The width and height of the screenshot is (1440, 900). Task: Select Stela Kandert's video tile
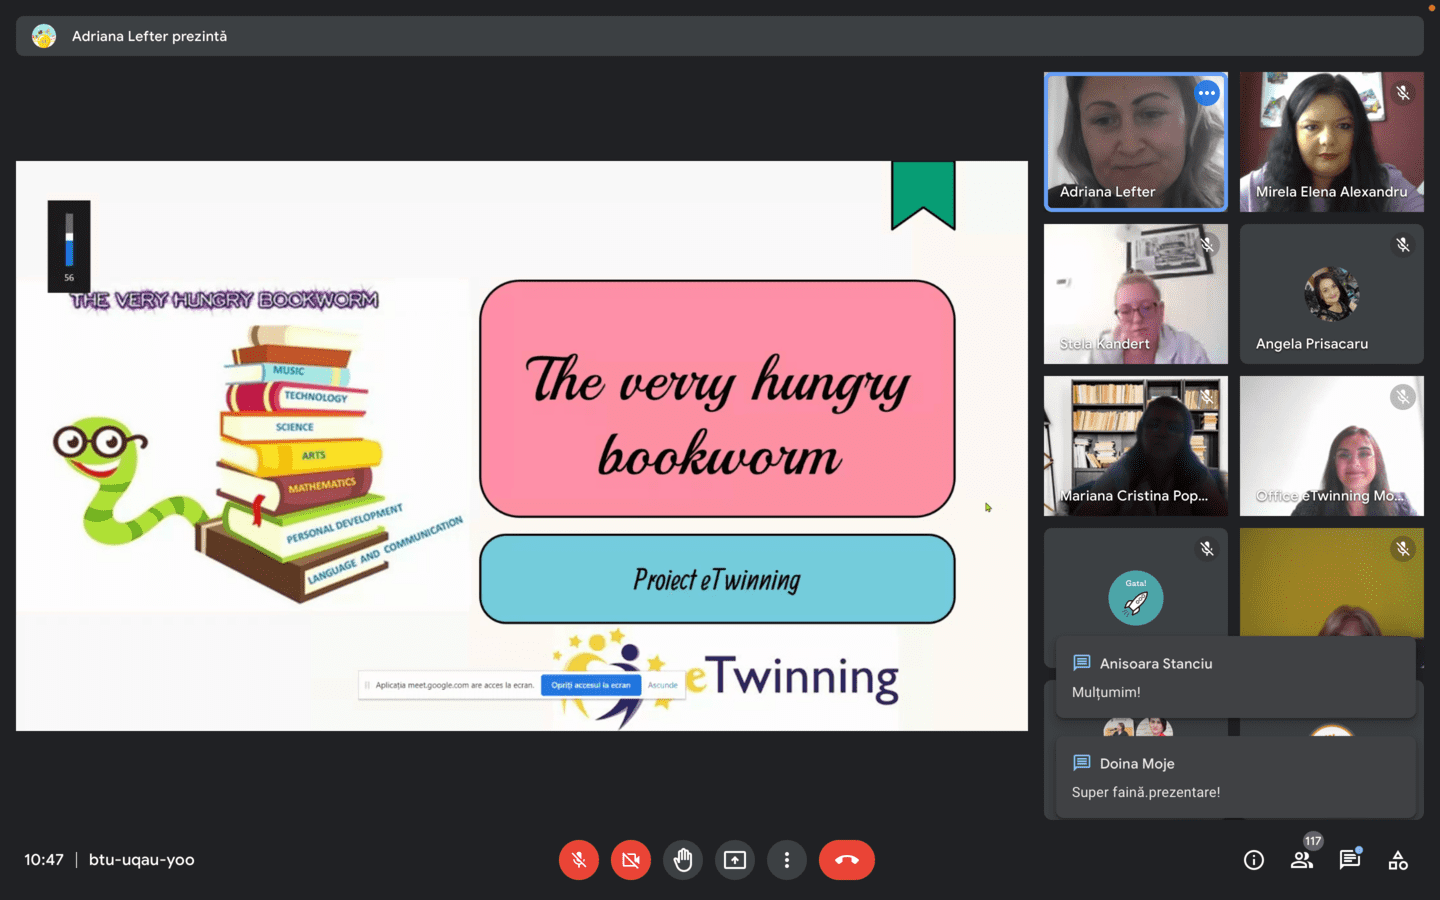[x=1136, y=294]
